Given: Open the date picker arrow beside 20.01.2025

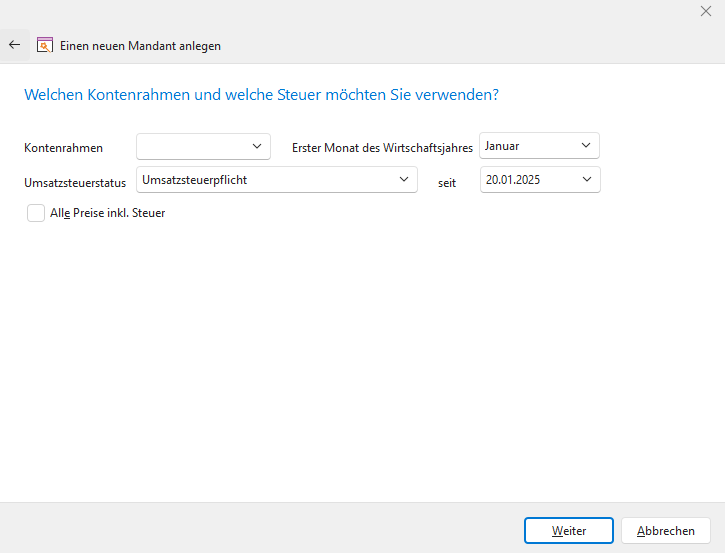Looking at the screenshot, I should coord(586,180).
